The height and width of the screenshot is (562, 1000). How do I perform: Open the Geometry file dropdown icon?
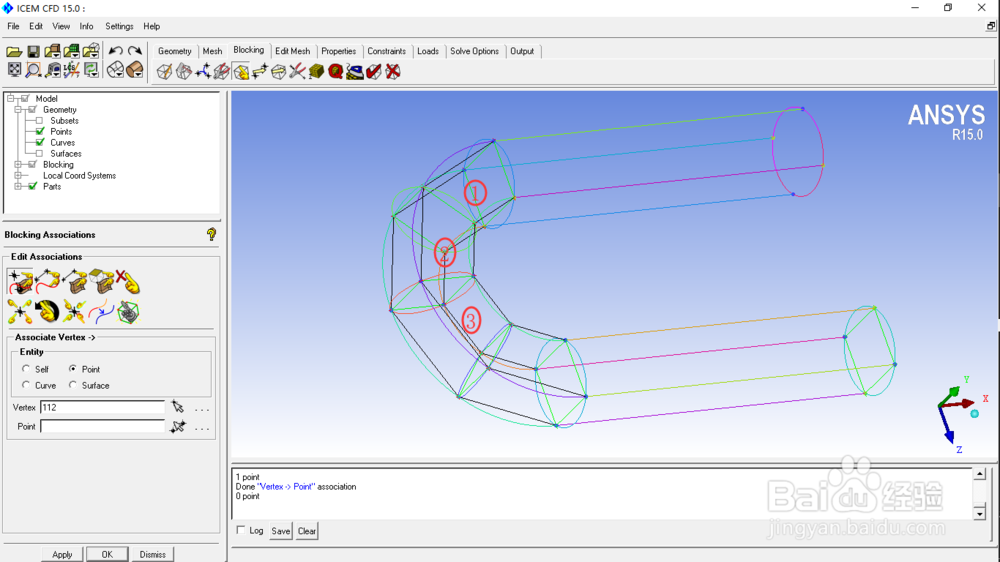pos(52,51)
